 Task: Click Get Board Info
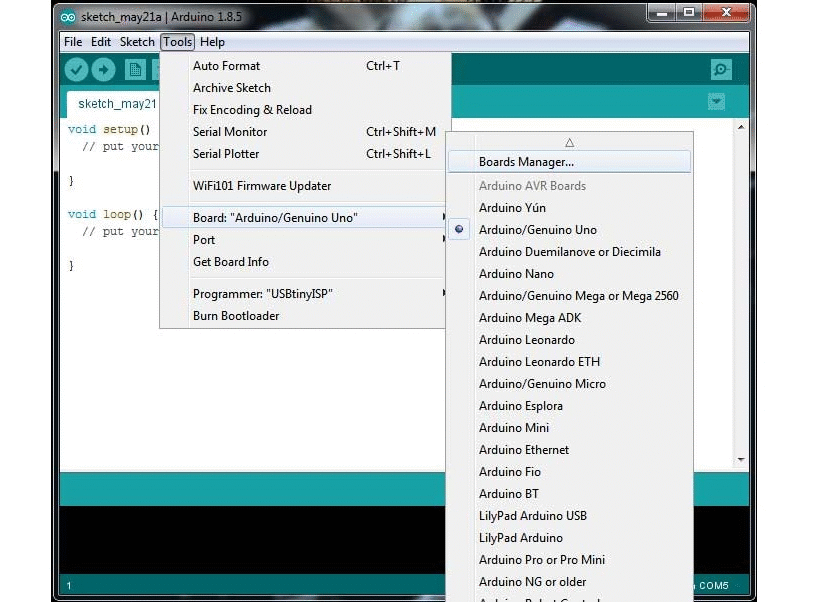tap(305, 262)
